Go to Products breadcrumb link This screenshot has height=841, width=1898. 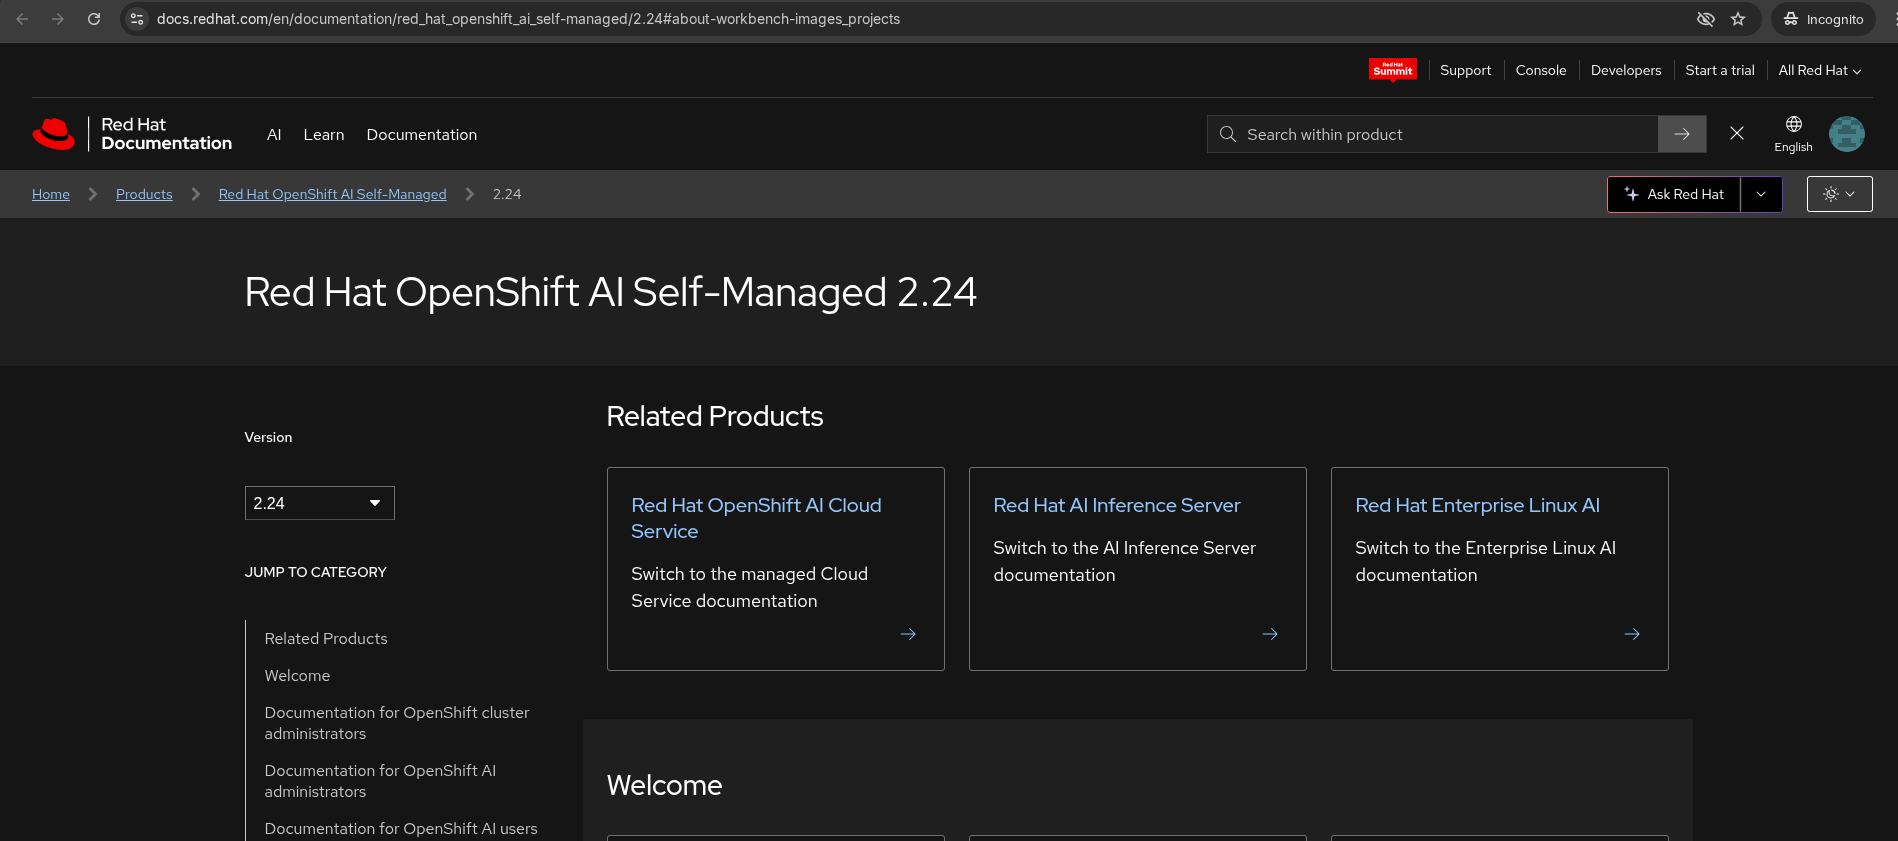coord(144,194)
